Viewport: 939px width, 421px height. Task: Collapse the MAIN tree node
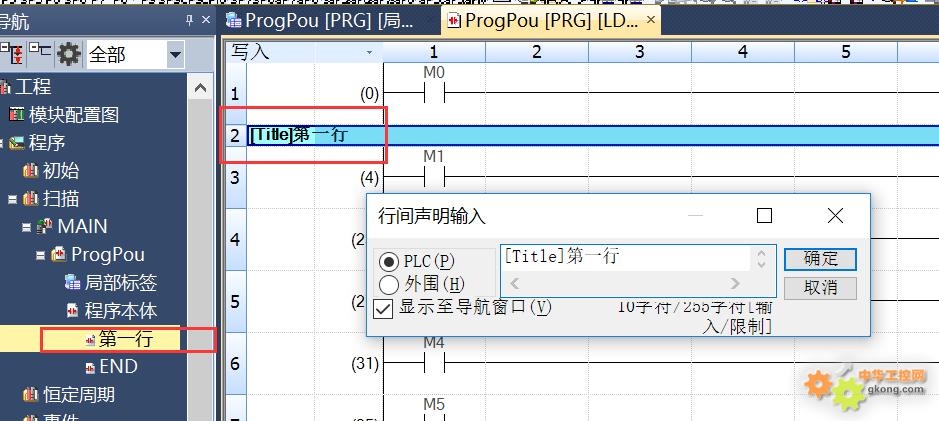pyautogui.click(x=26, y=227)
